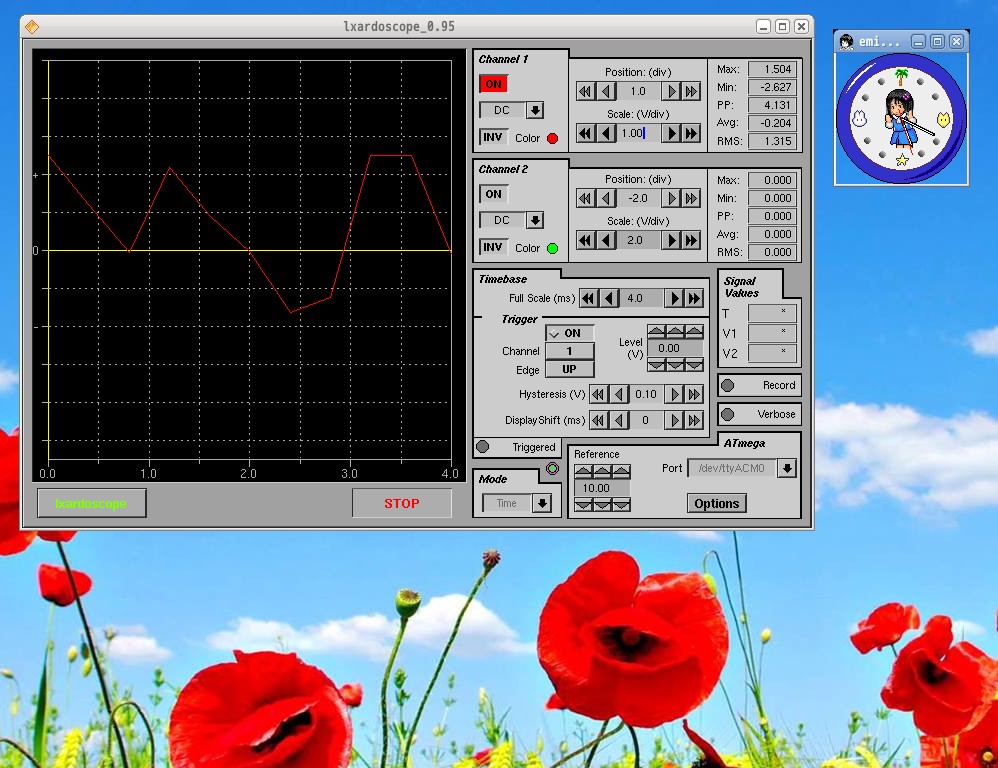Increase Channel 2 position one step right
The height and width of the screenshot is (768, 998).
point(672,198)
